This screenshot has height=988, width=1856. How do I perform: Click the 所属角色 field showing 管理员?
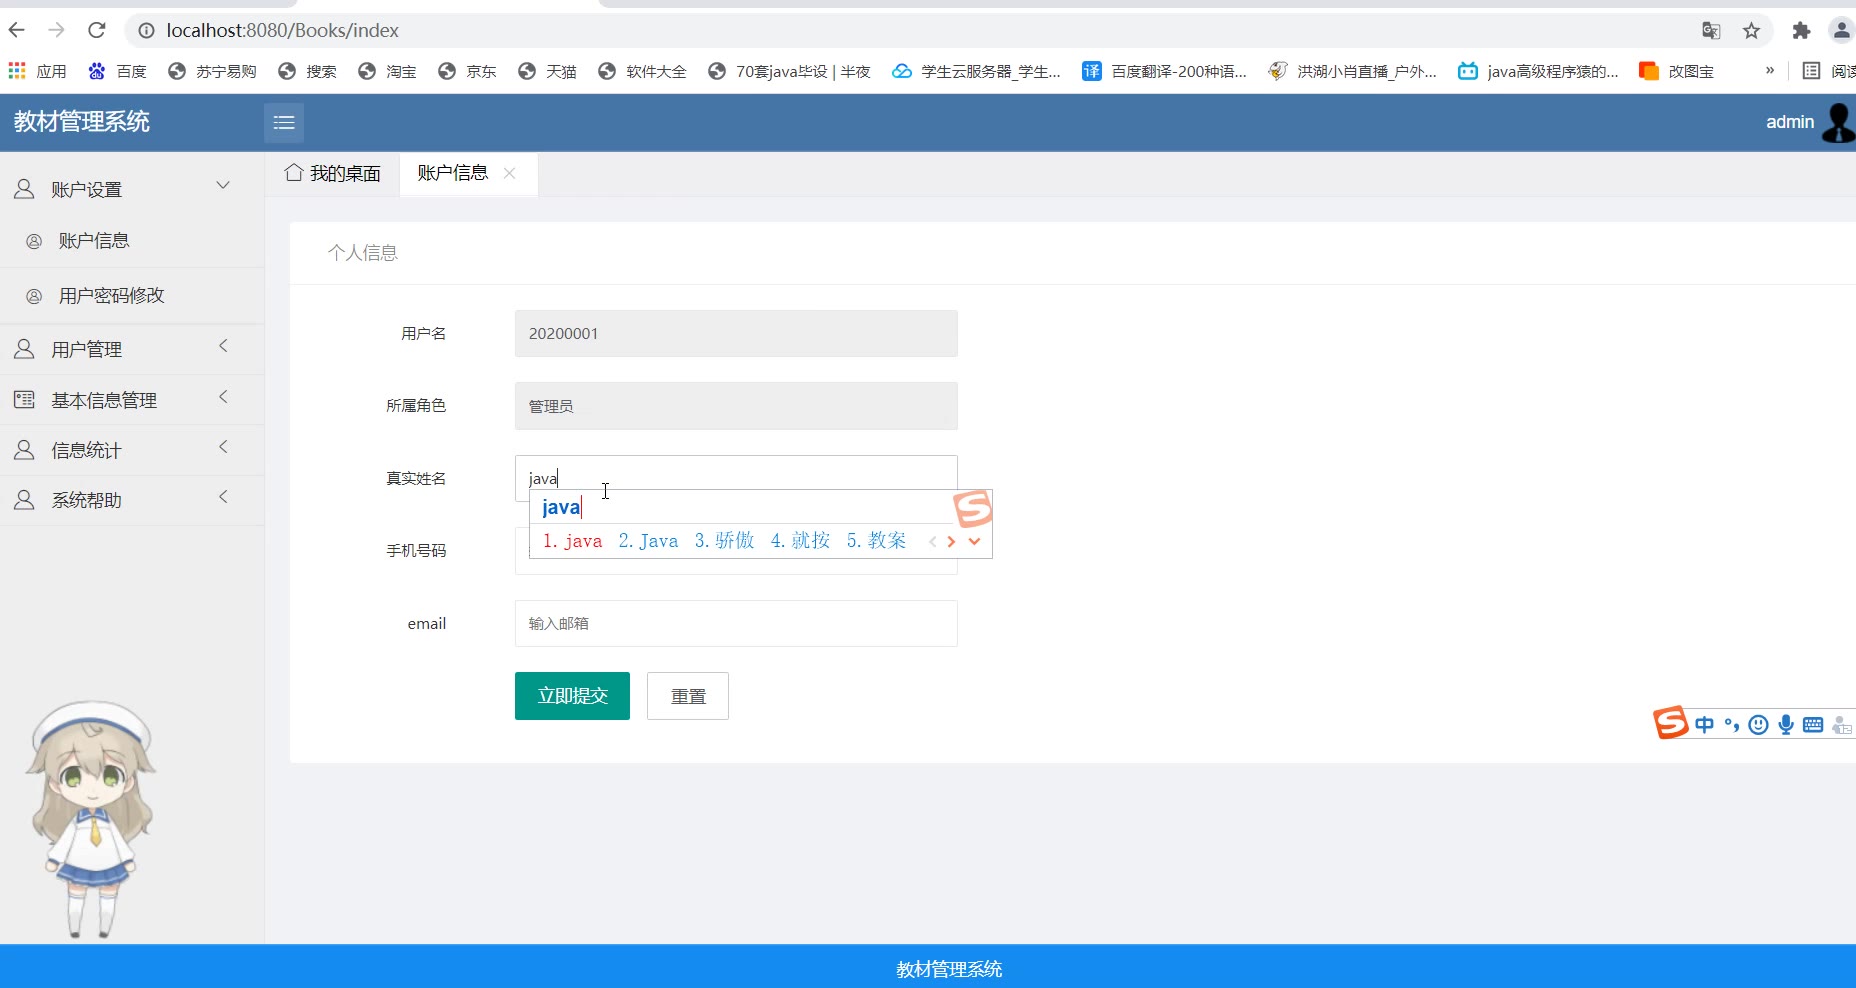point(736,406)
